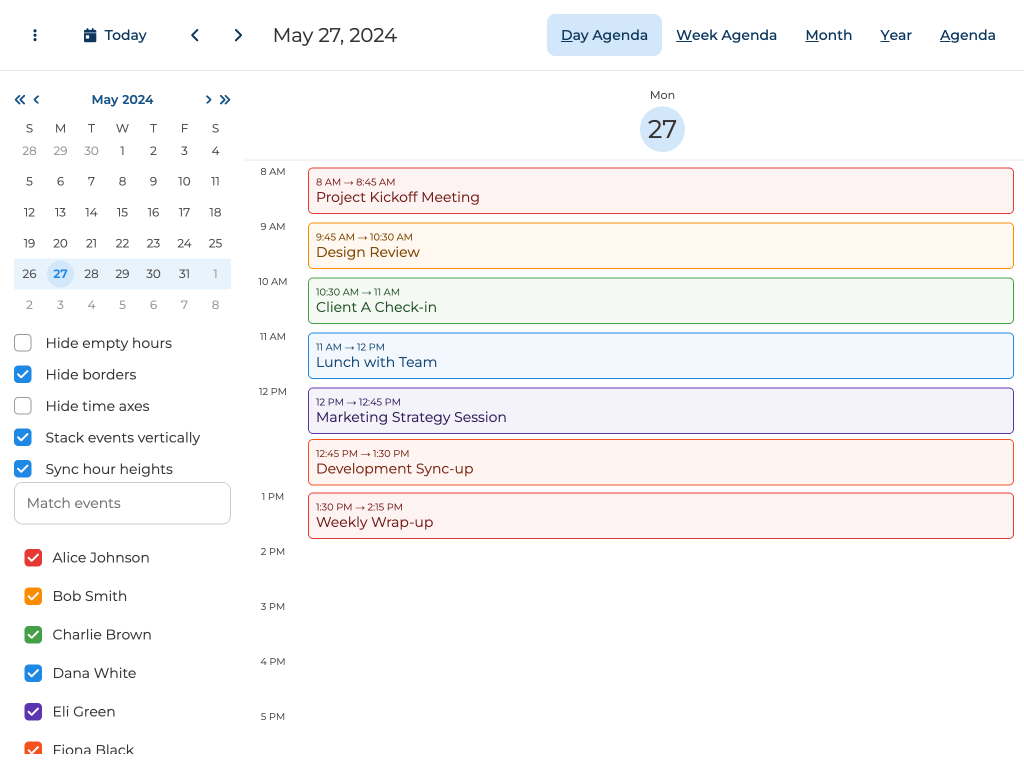This screenshot has width=1024, height=768.
Task: Switch to Month view
Action: [828, 35]
